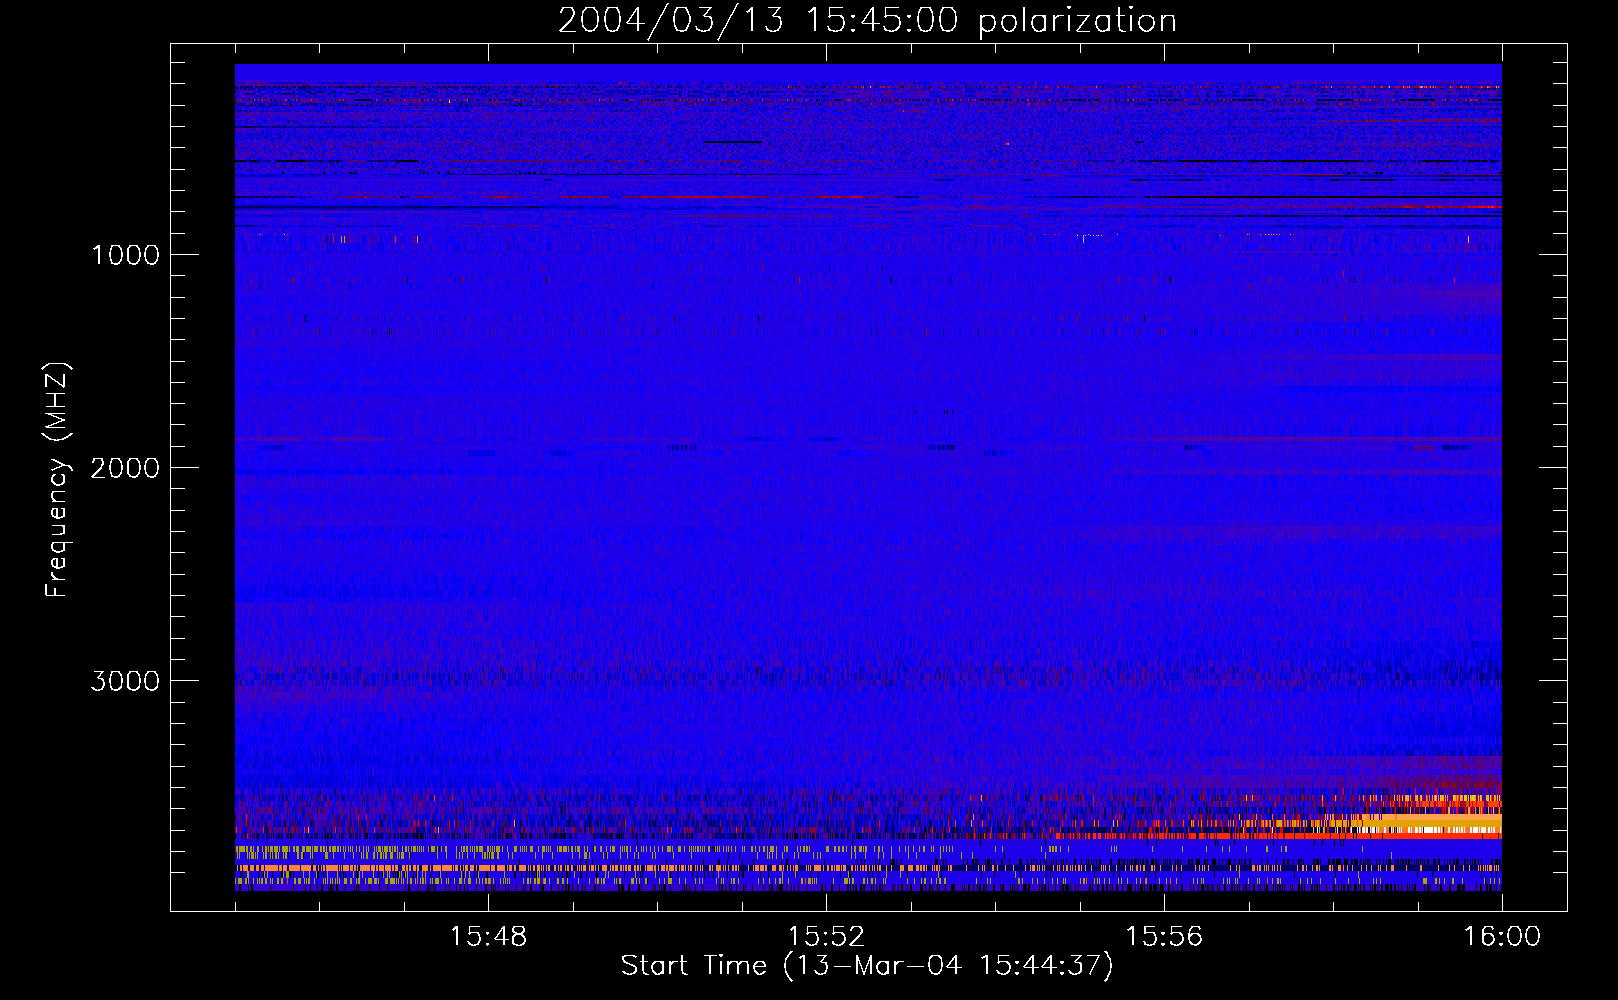Click the 15:52 time tick label
Screen dimensions: 1618x1000
[826, 937]
